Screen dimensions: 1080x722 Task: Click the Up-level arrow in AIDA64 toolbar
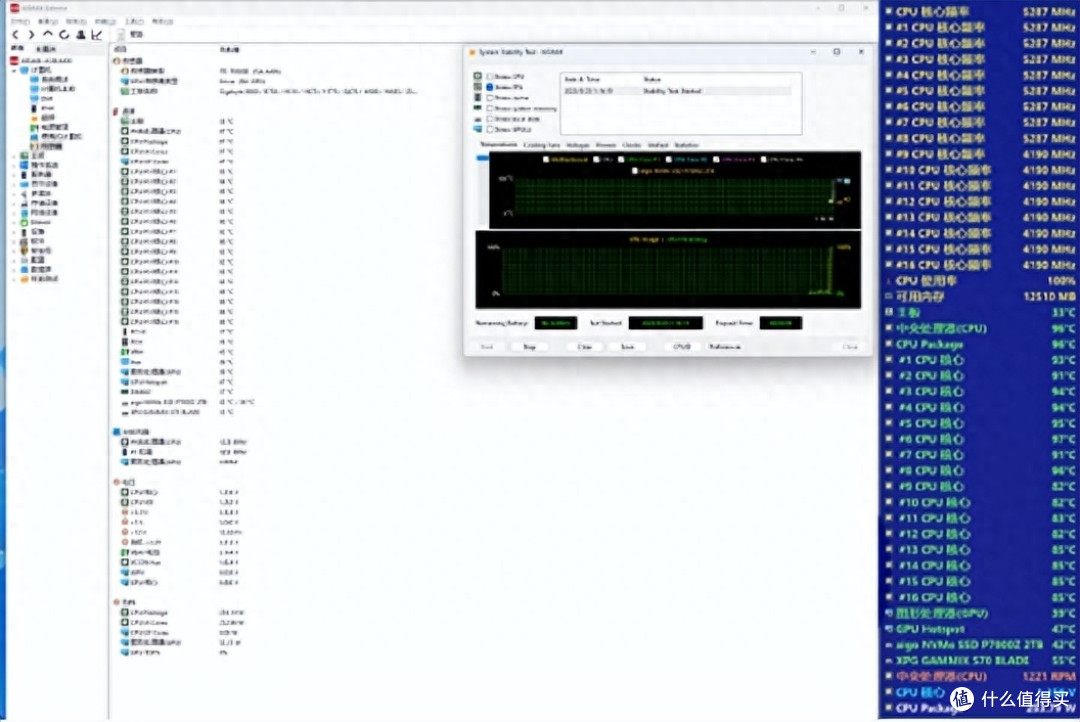48,34
